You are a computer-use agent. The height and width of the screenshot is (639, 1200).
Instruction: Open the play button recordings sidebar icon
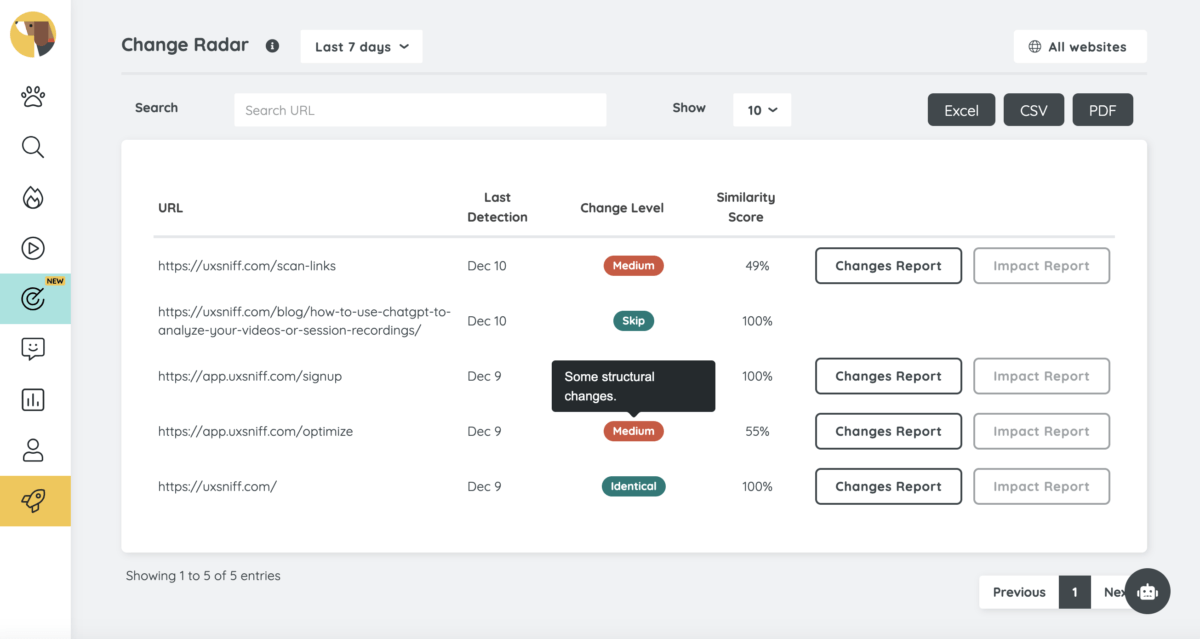[33, 248]
